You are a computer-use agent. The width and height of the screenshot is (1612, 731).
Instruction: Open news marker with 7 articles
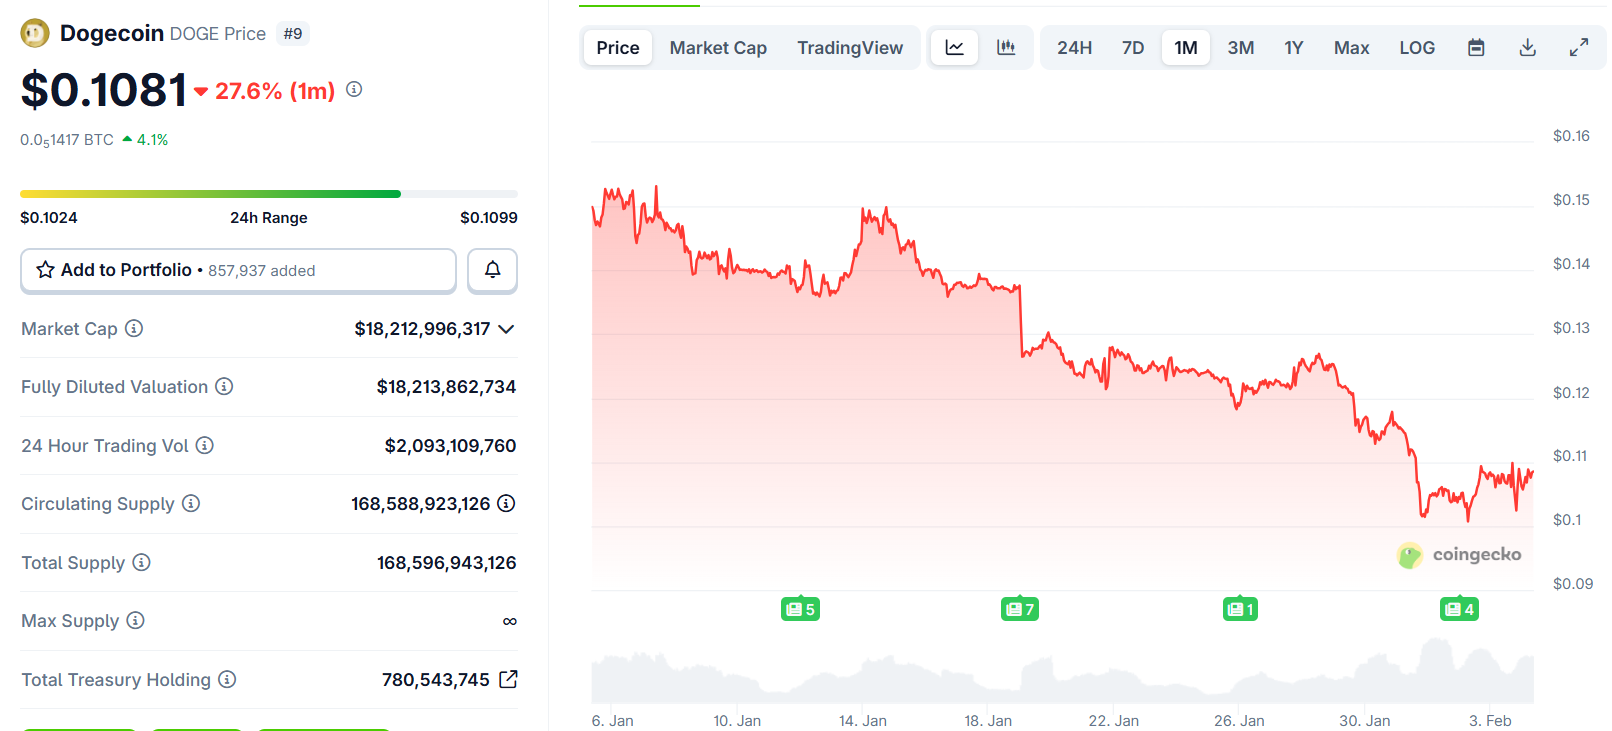click(1019, 609)
